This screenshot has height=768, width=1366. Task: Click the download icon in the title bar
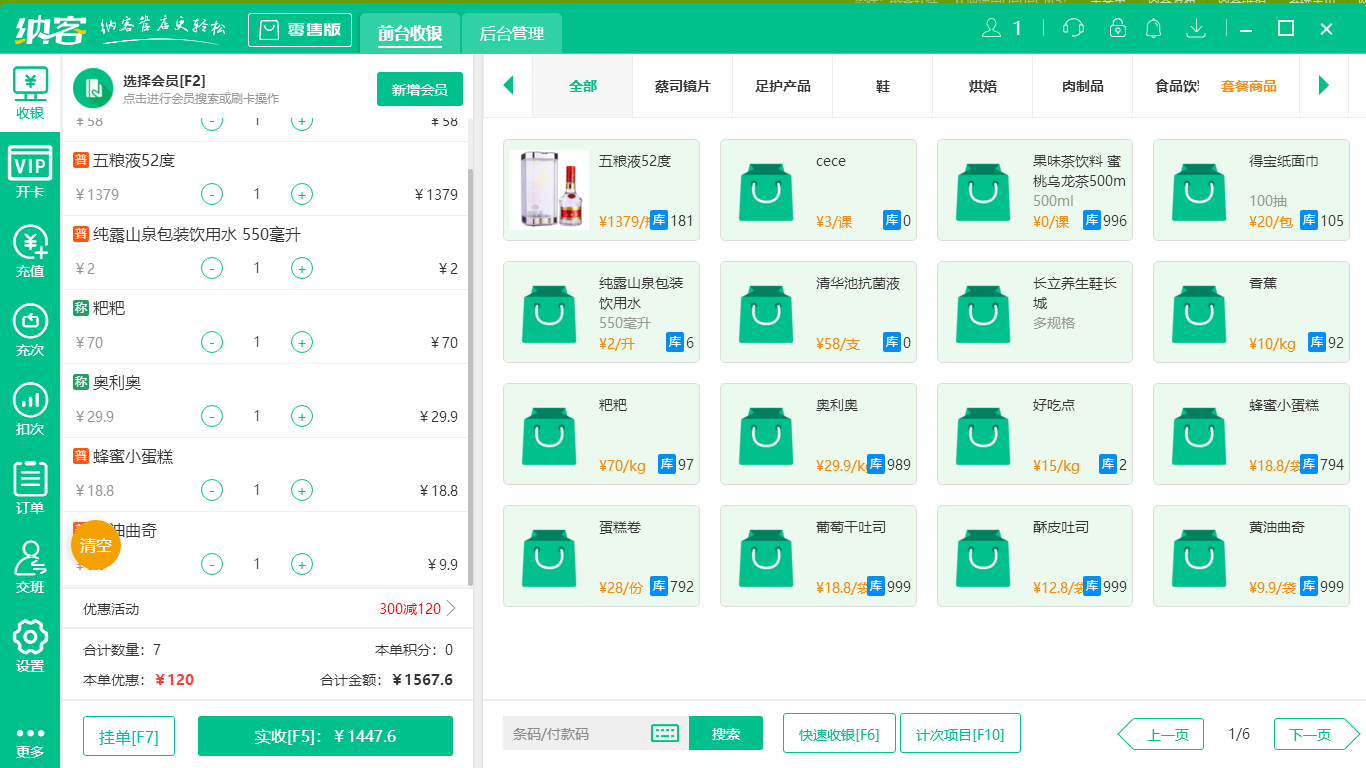tap(1196, 28)
